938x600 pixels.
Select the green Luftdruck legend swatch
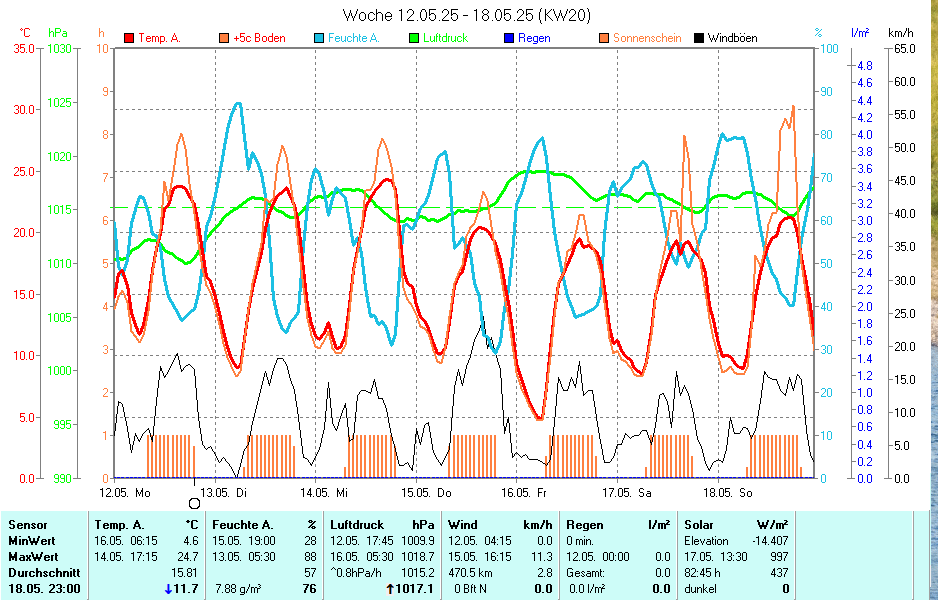pyautogui.click(x=414, y=38)
